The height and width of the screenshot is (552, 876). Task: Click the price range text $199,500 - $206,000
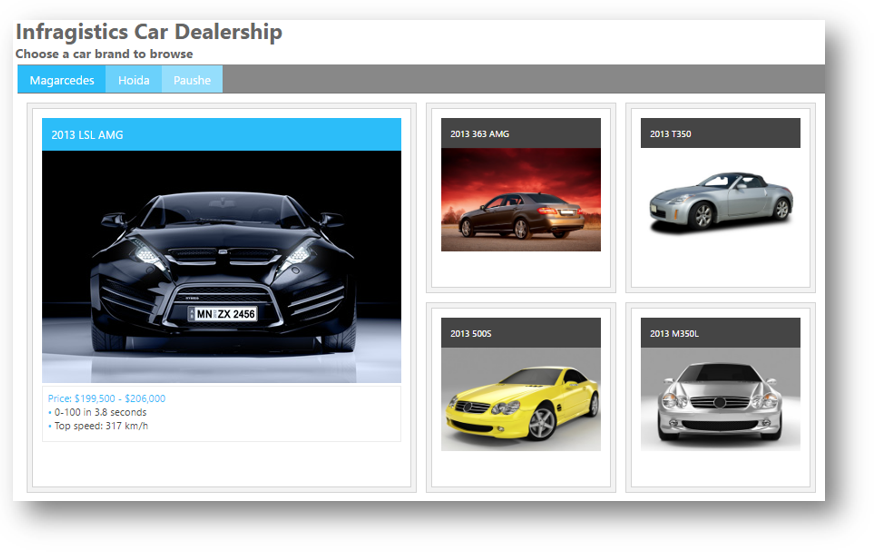coord(107,398)
